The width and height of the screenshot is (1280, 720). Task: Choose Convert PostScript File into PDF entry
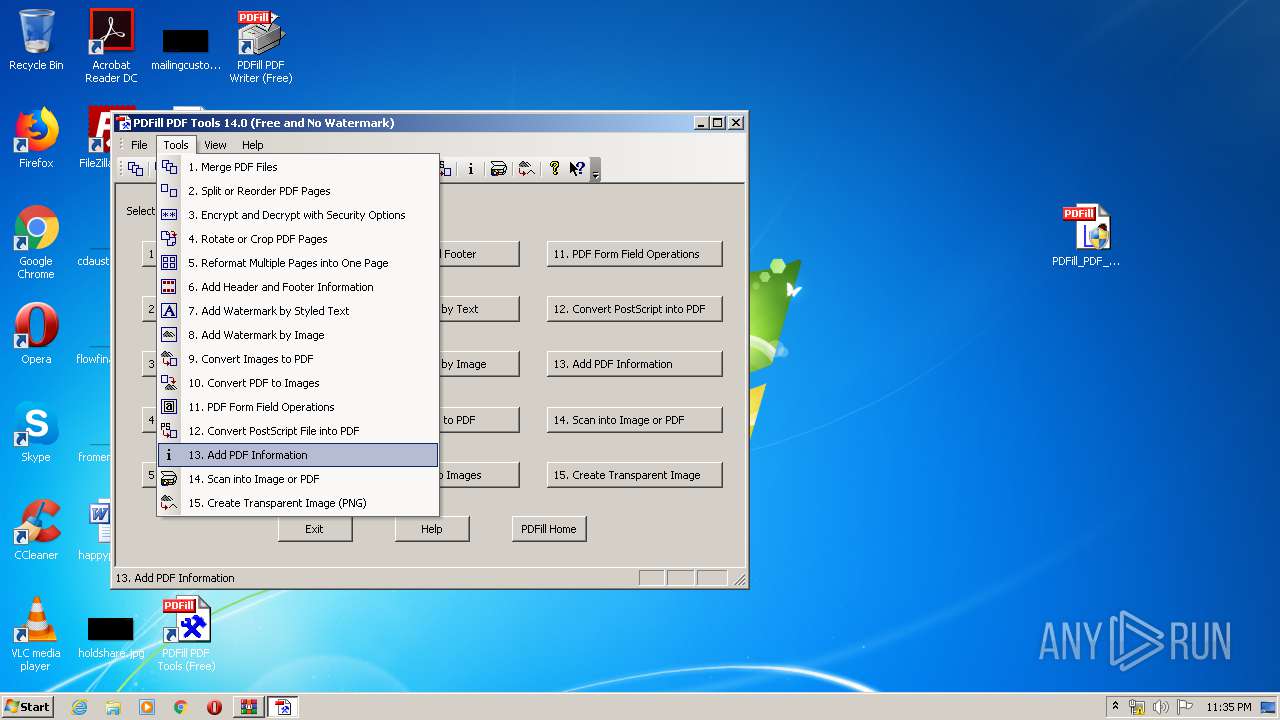coord(298,431)
